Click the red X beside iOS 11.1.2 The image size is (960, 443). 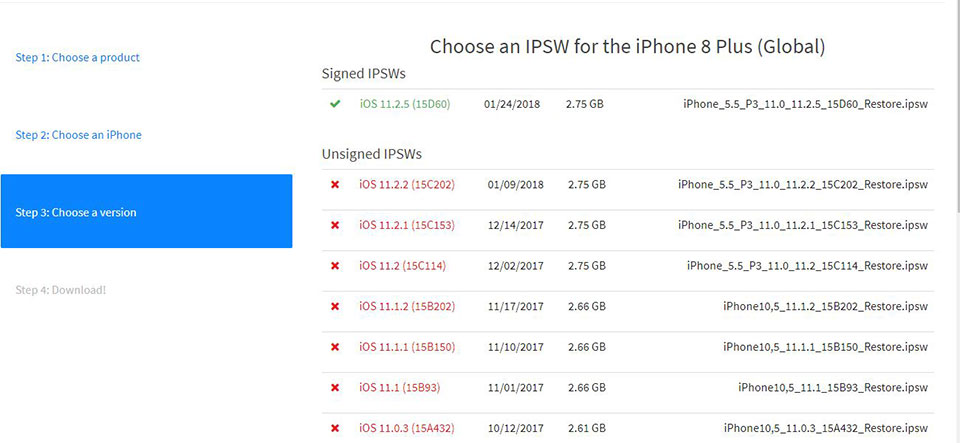pyautogui.click(x=335, y=306)
